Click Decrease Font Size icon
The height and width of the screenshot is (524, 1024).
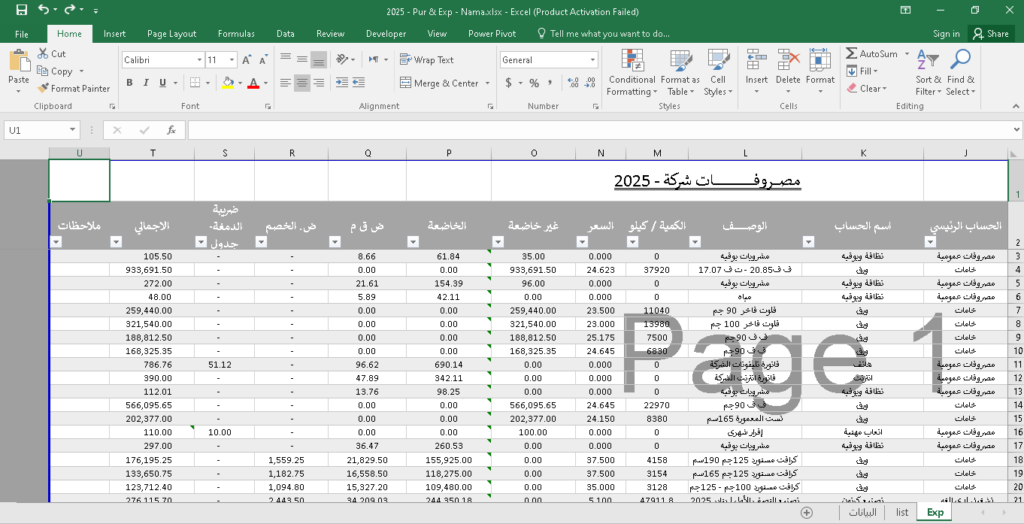(x=263, y=60)
